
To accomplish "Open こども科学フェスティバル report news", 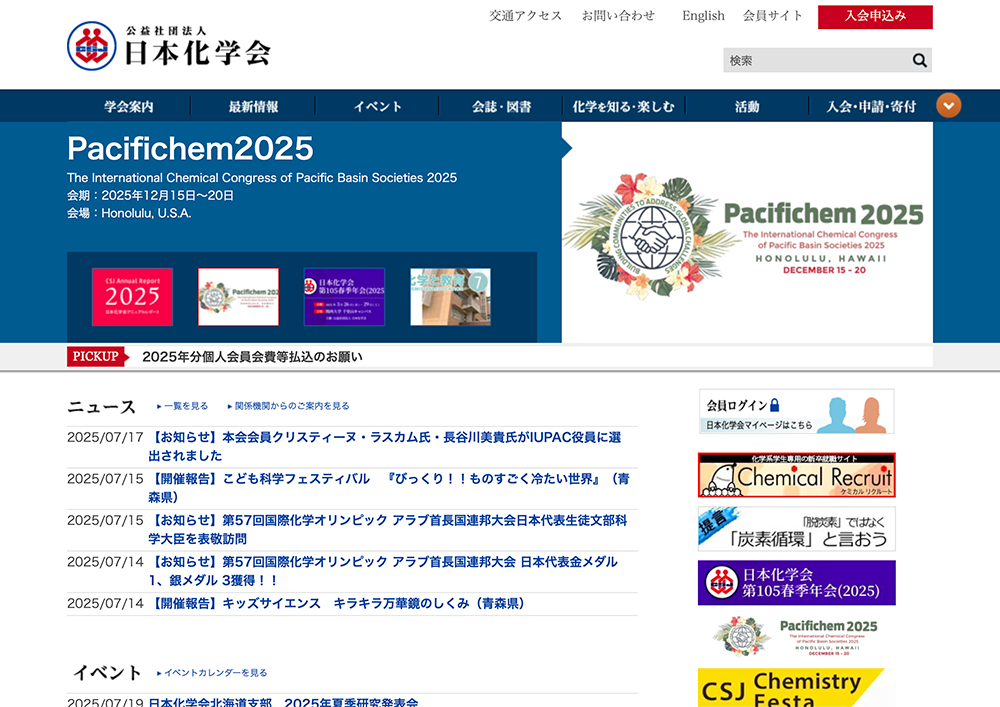I will click(x=389, y=488).
